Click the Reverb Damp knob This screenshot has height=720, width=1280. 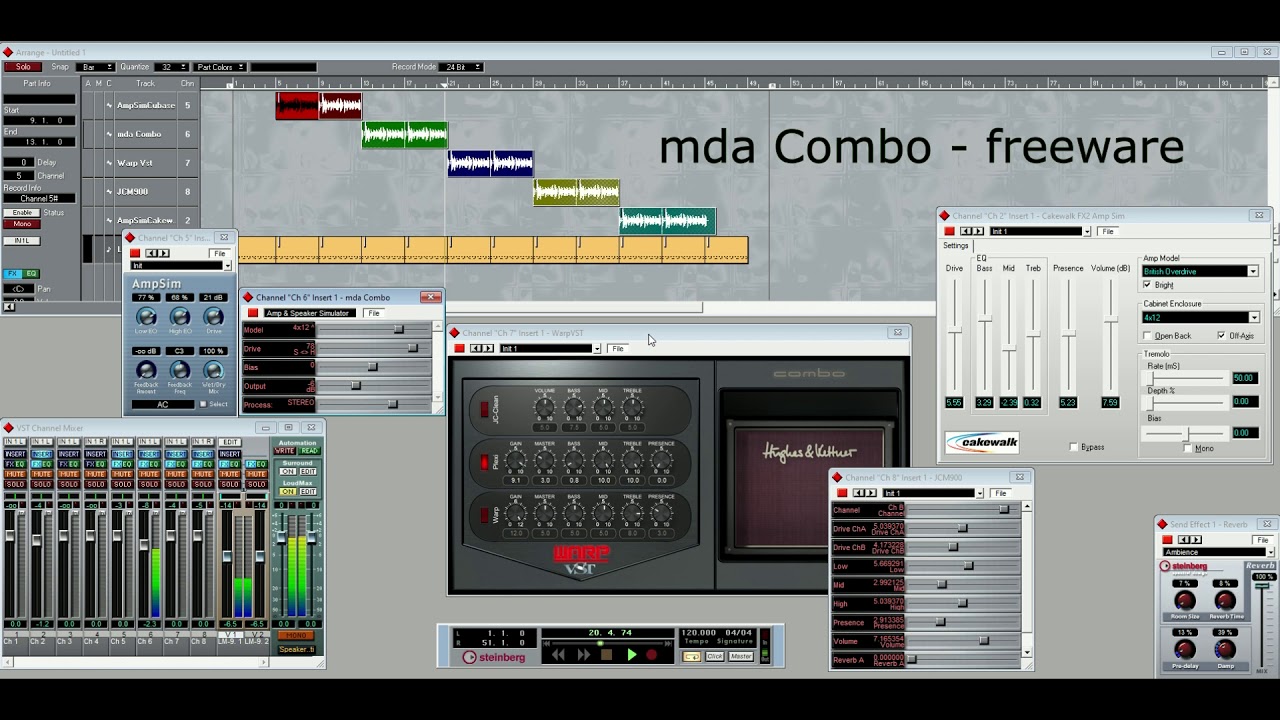pyautogui.click(x=1225, y=649)
